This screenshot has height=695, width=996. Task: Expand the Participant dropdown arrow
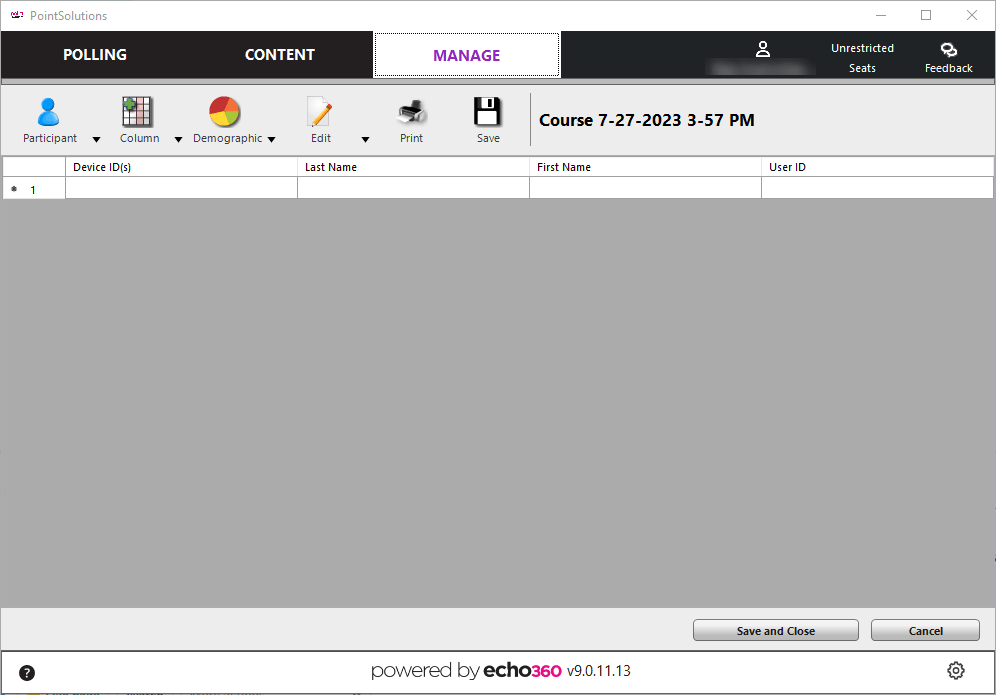(x=96, y=140)
